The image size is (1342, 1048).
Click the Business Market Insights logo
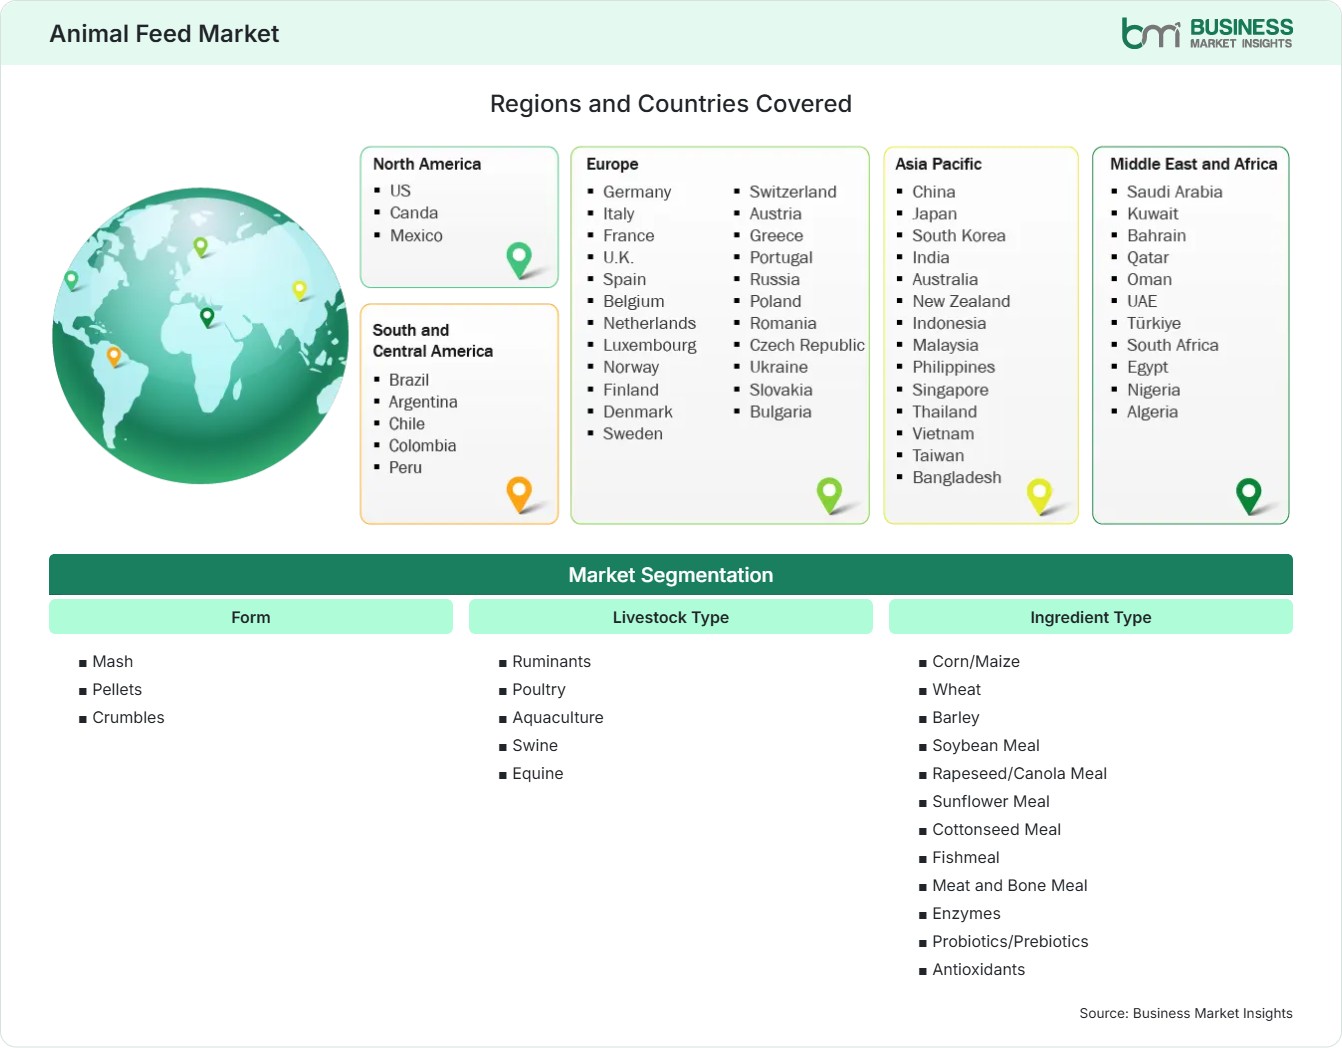(x=1207, y=33)
